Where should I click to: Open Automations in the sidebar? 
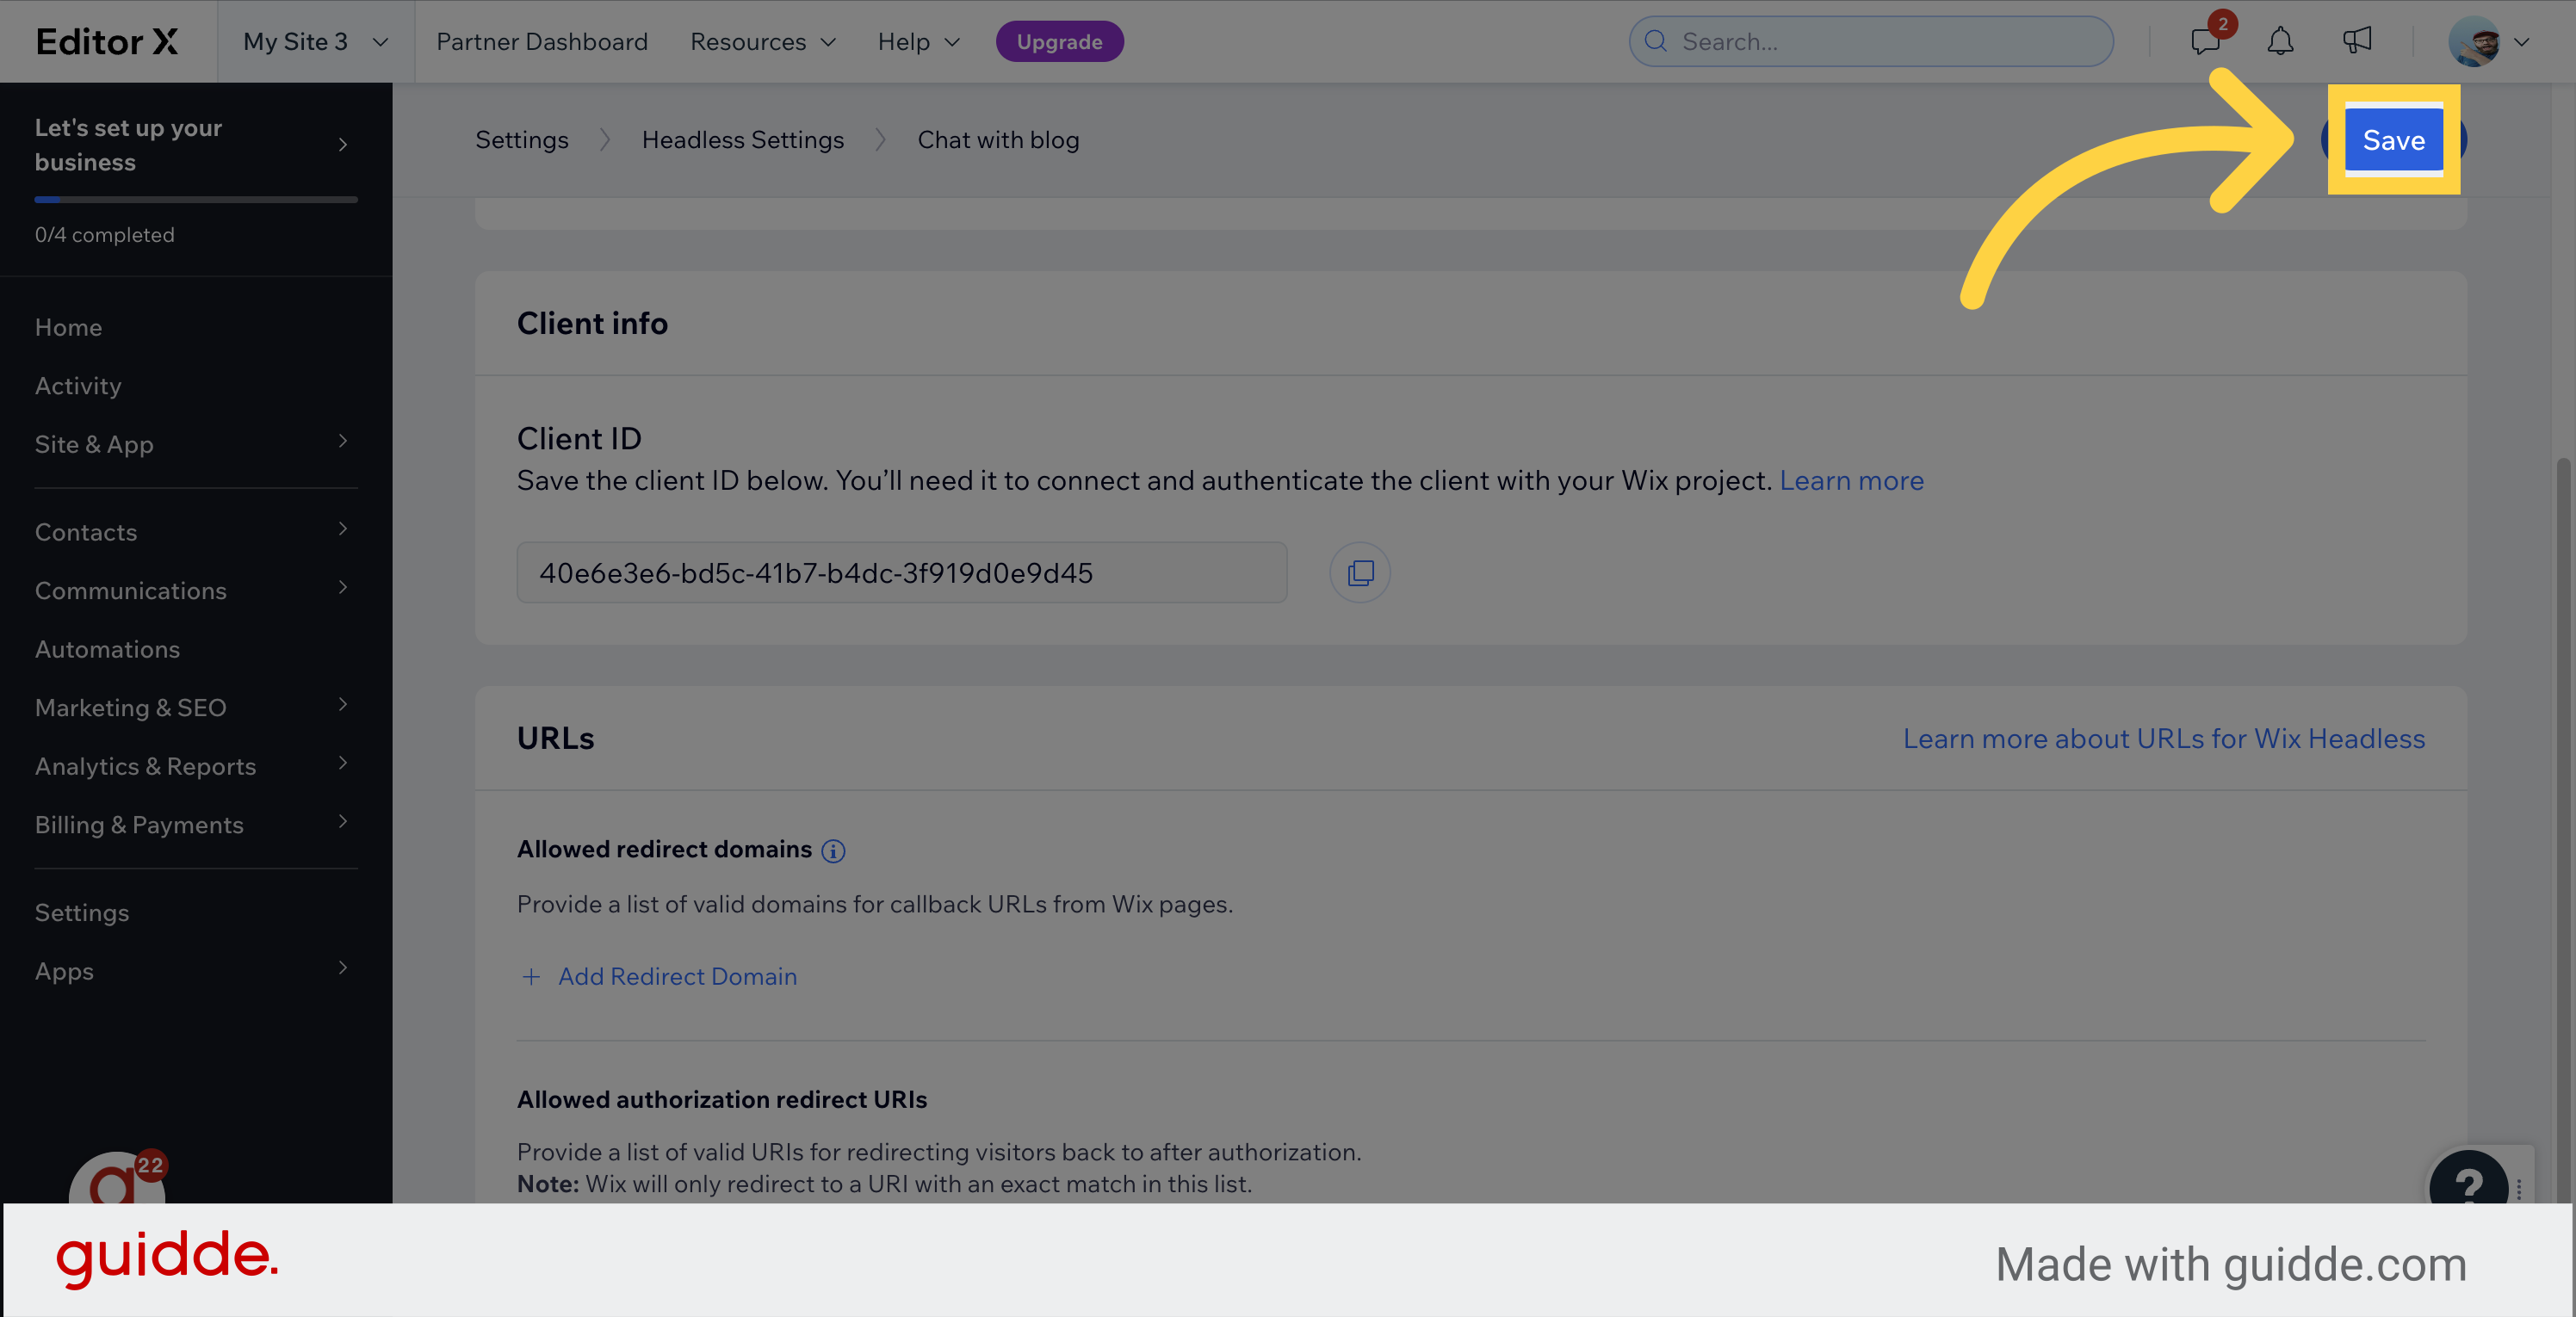(x=107, y=650)
